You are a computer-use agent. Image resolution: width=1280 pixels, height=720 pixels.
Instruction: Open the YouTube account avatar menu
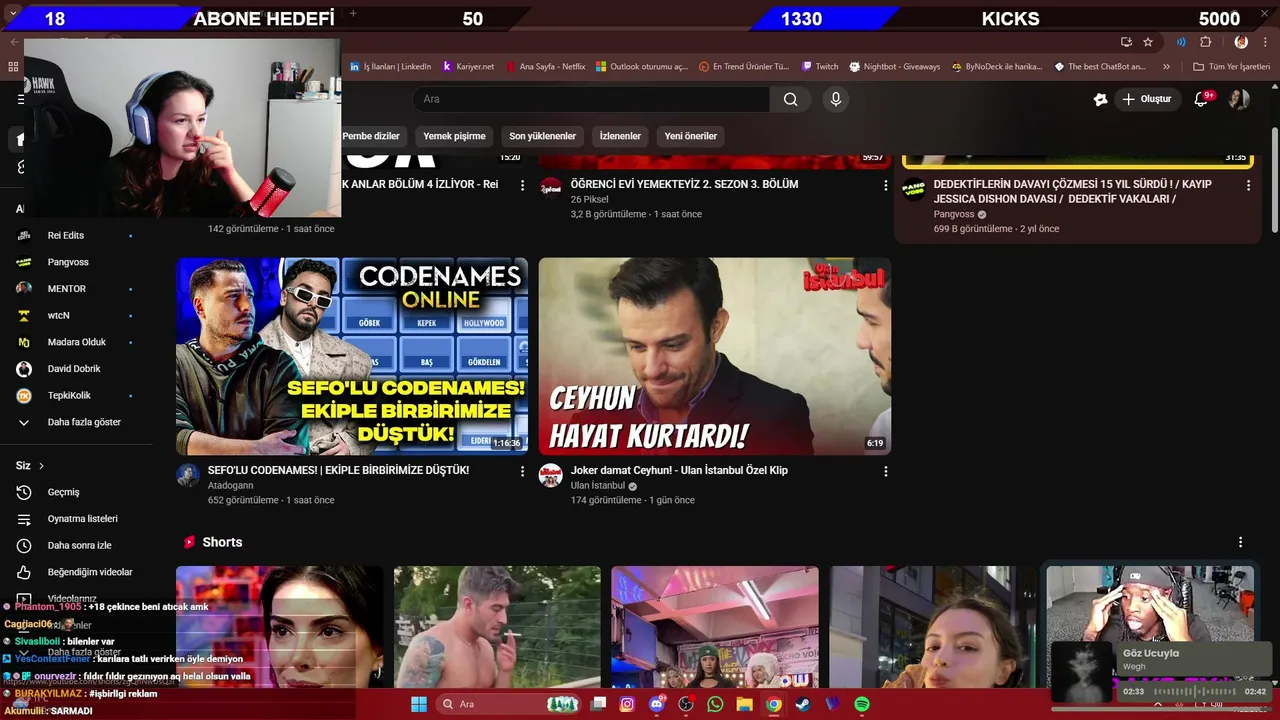click(x=1239, y=99)
